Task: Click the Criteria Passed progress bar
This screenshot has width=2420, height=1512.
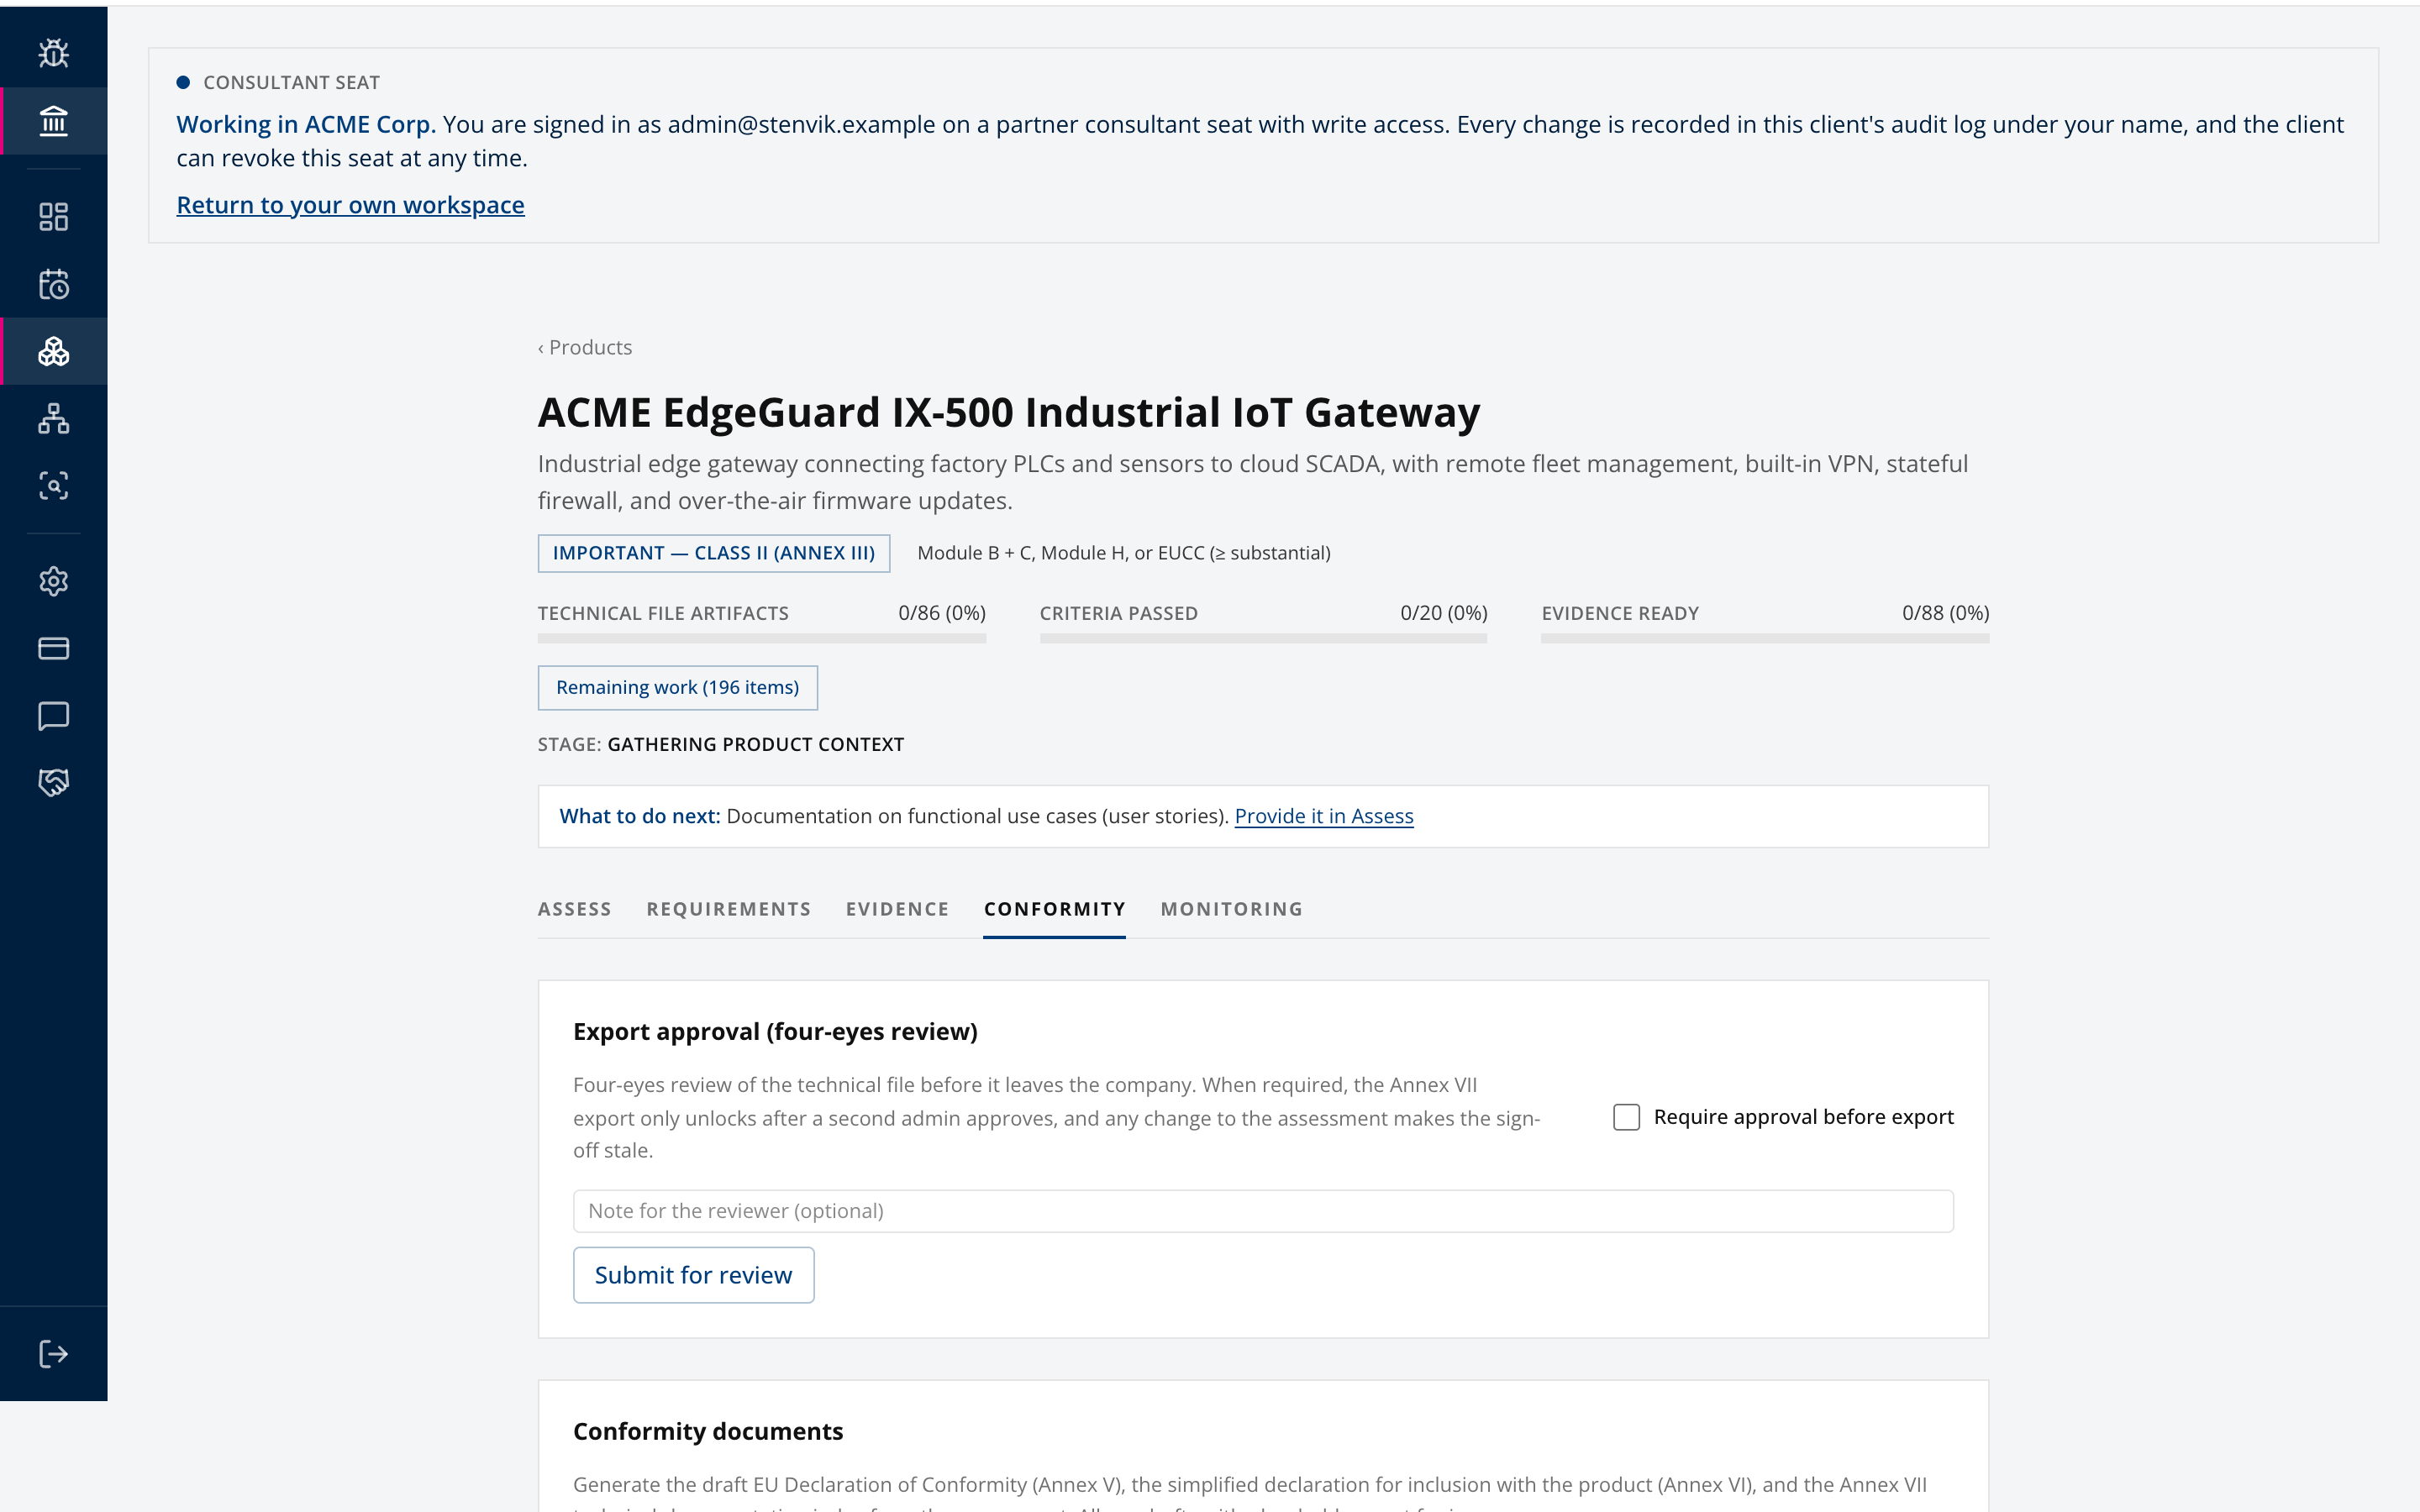Action: click(x=1263, y=638)
